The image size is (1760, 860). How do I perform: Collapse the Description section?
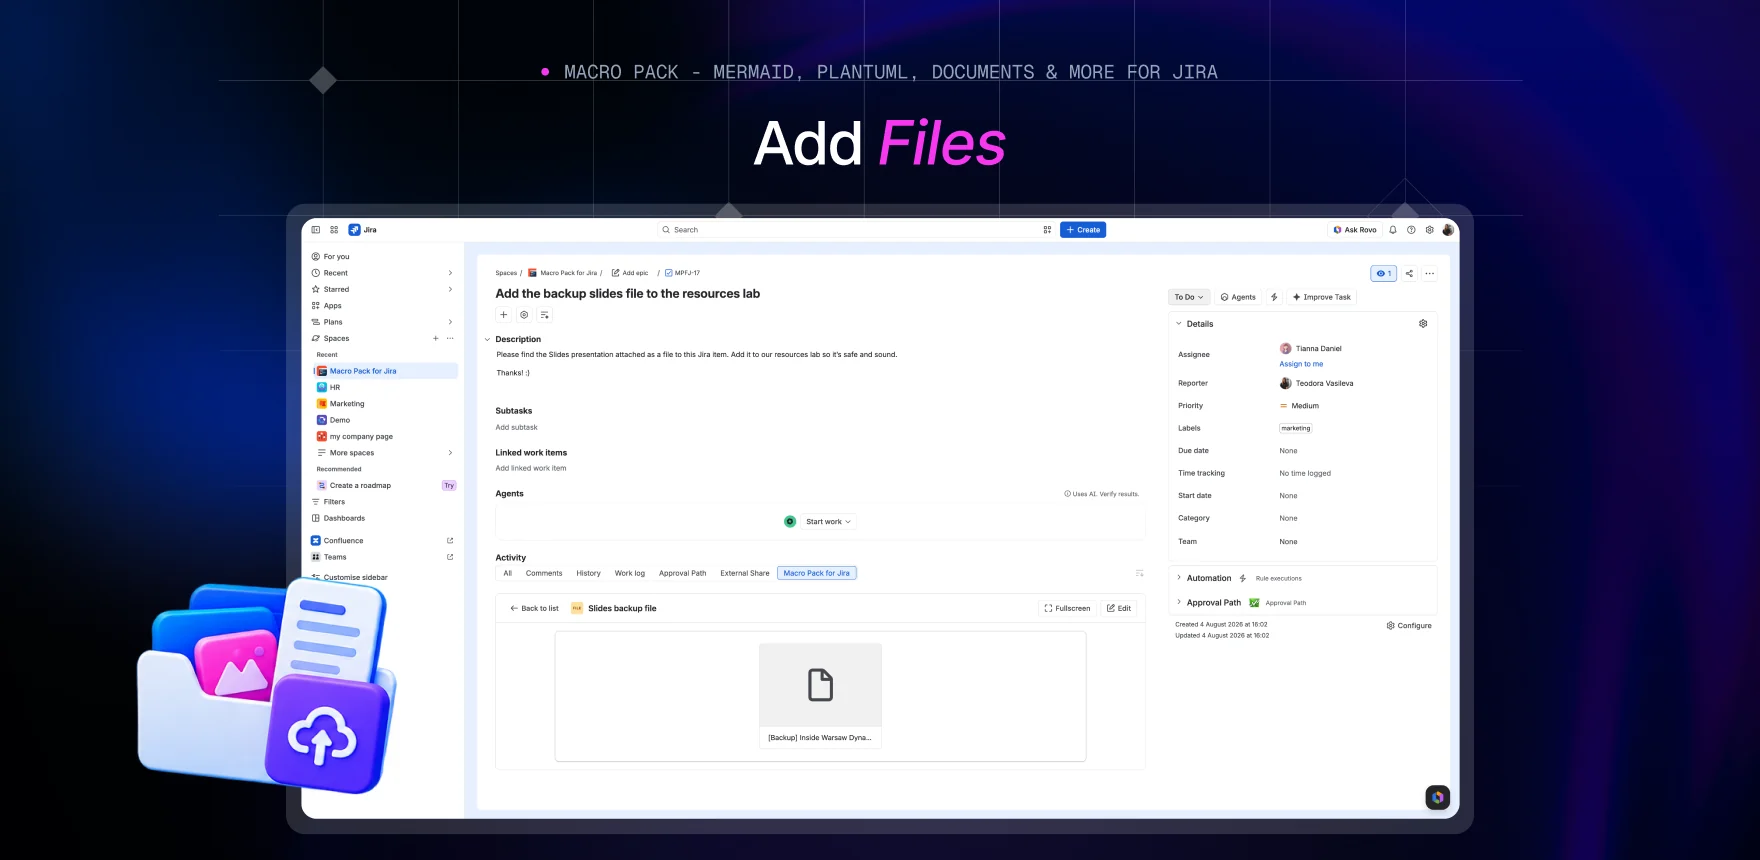pos(488,340)
